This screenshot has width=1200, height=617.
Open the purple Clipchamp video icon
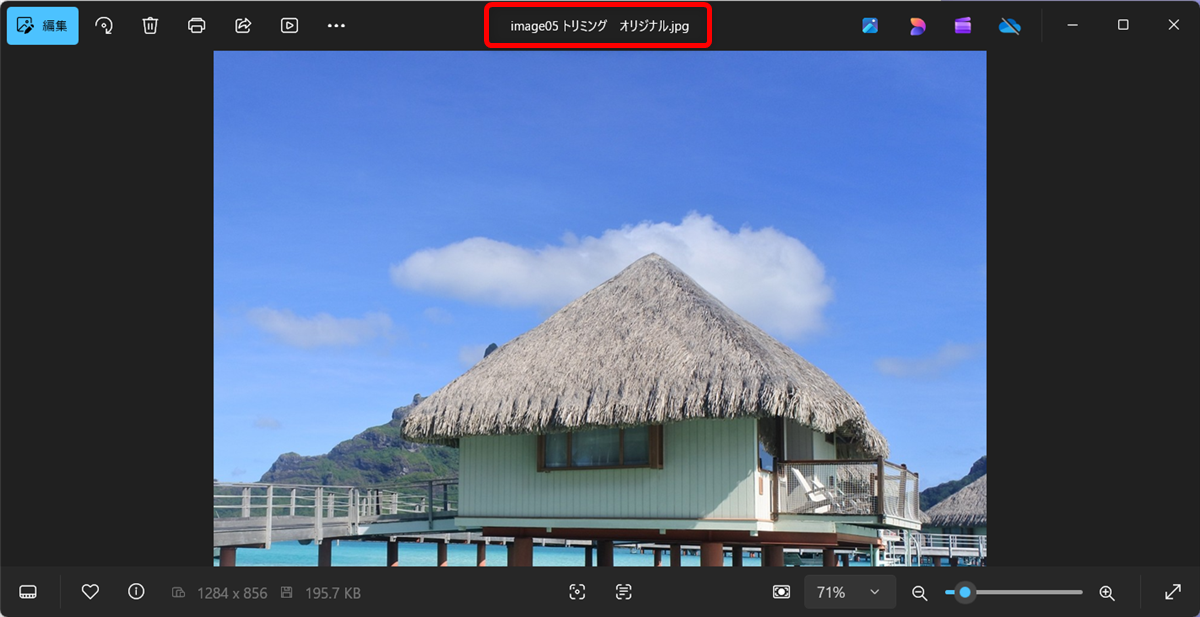[x=963, y=26]
